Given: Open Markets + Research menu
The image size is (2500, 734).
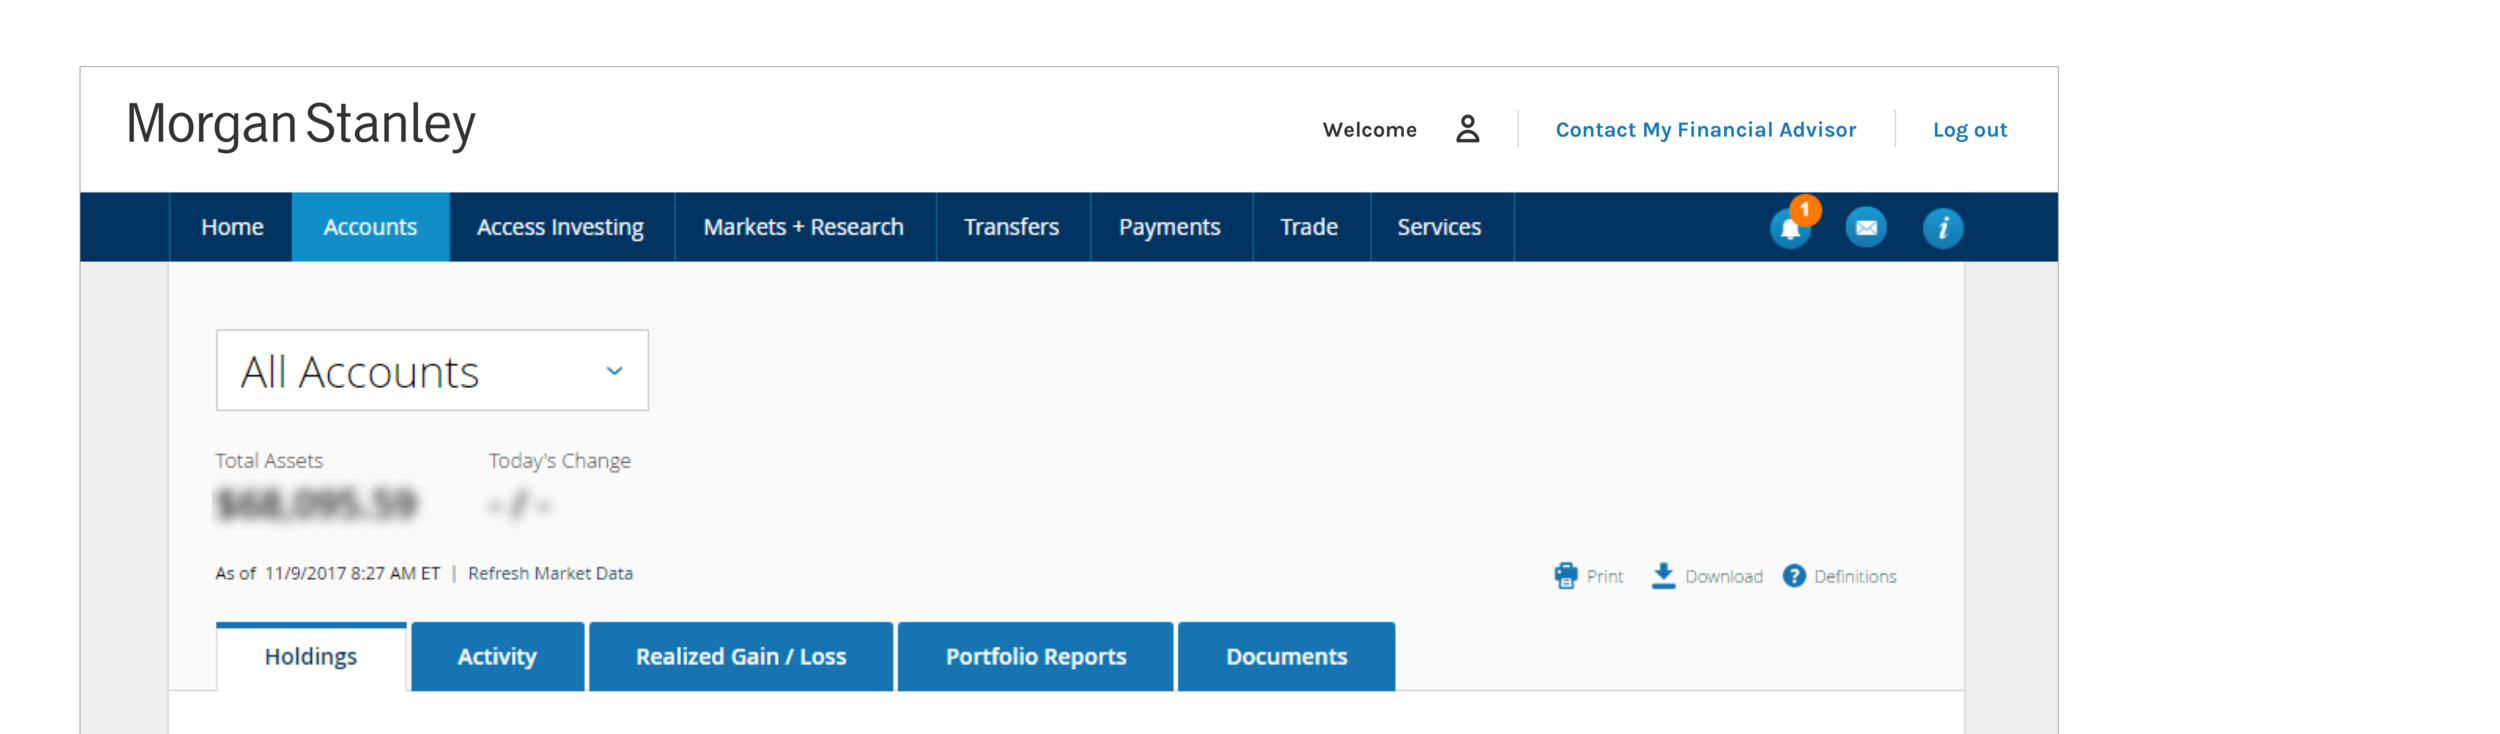Looking at the screenshot, I should (804, 227).
